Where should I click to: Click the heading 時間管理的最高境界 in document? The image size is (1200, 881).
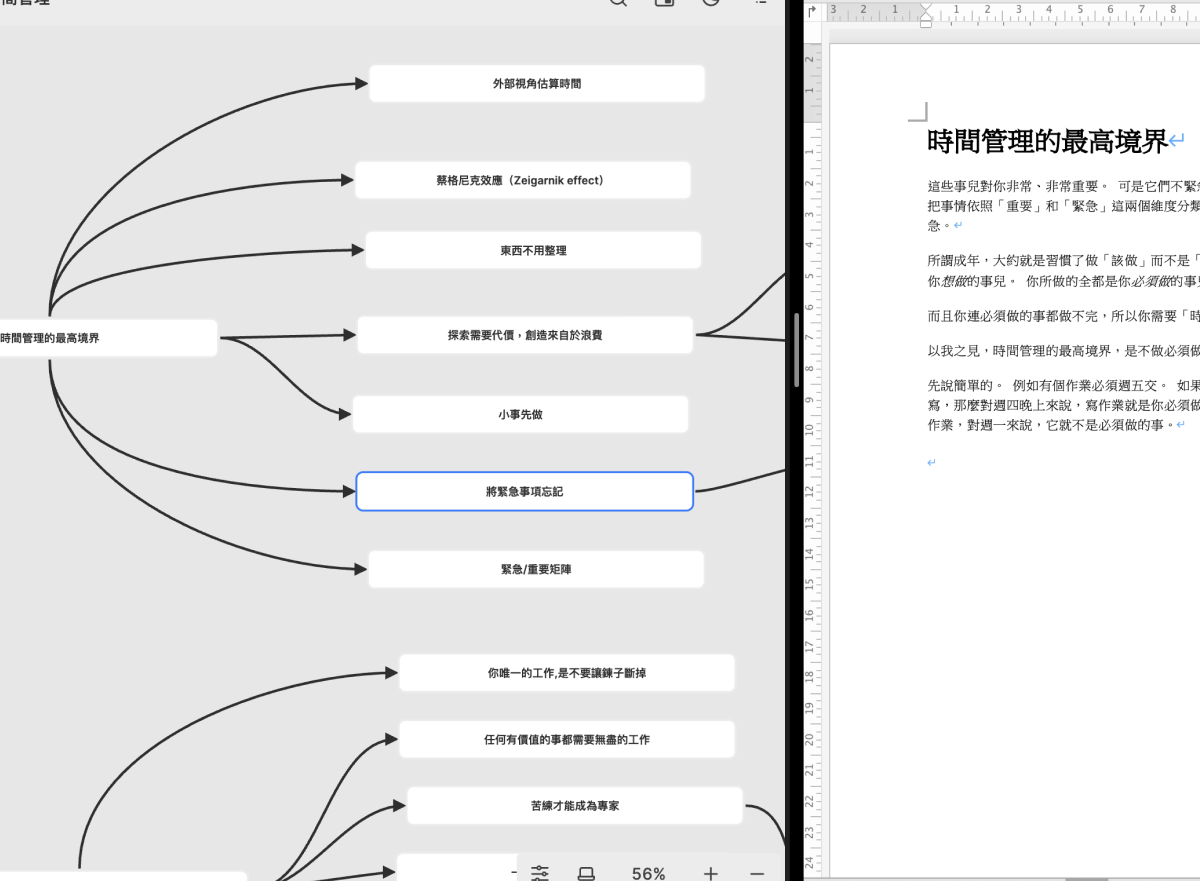(1048, 141)
